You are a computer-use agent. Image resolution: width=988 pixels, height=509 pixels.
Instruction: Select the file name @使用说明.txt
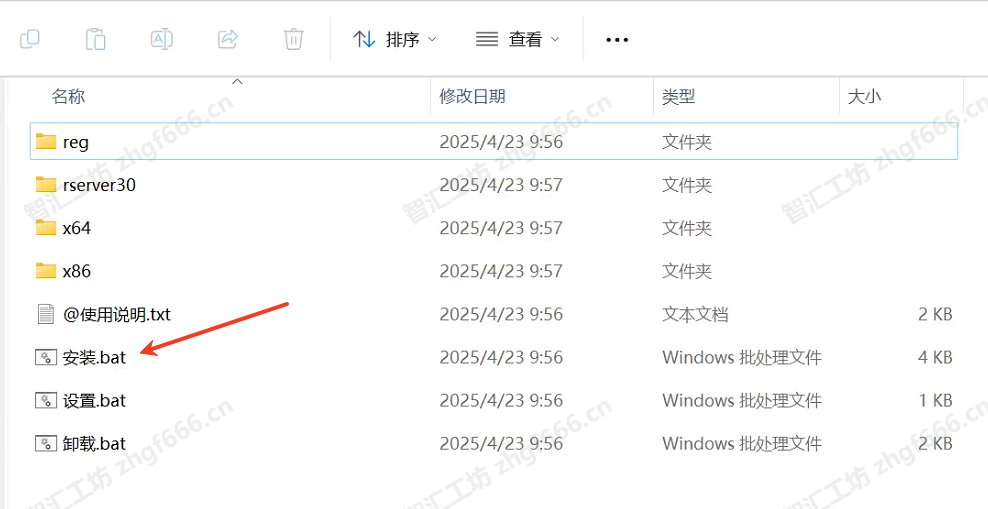pyautogui.click(x=117, y=314)
